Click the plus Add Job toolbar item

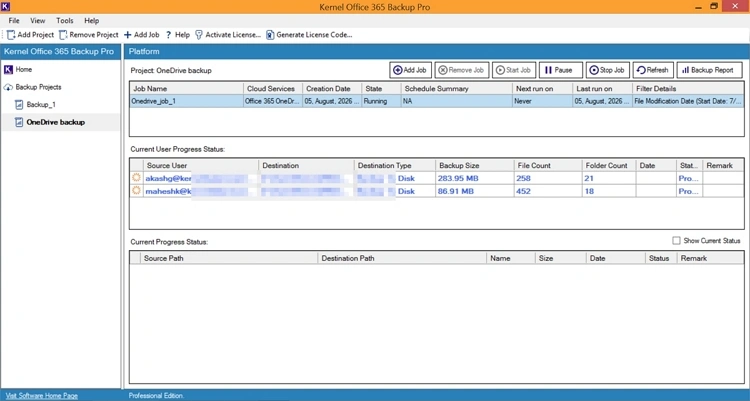point(142,35)
